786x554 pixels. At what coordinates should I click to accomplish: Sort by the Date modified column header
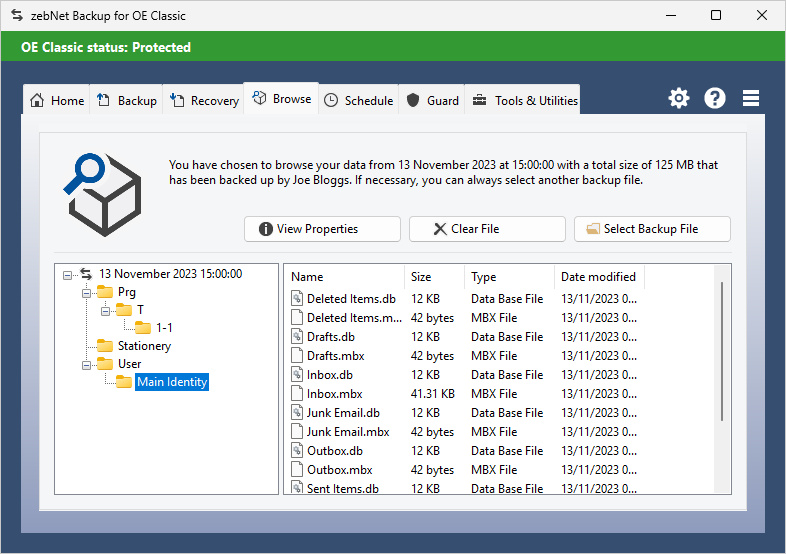[x=598, y=277]
